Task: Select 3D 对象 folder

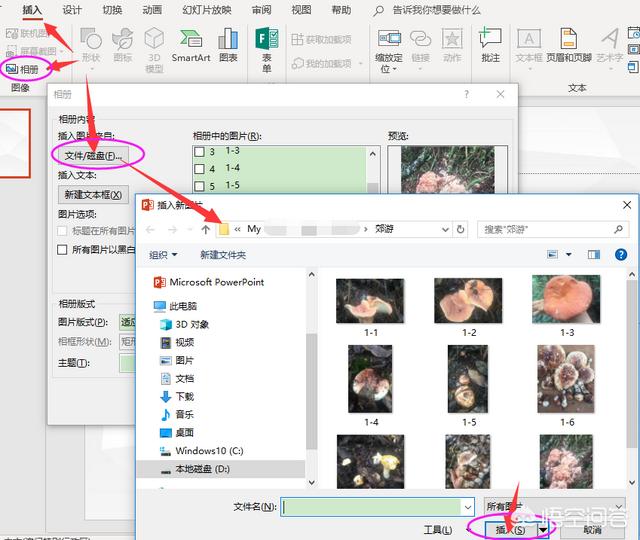Action: pyautogui.click(x=184, y=324)
